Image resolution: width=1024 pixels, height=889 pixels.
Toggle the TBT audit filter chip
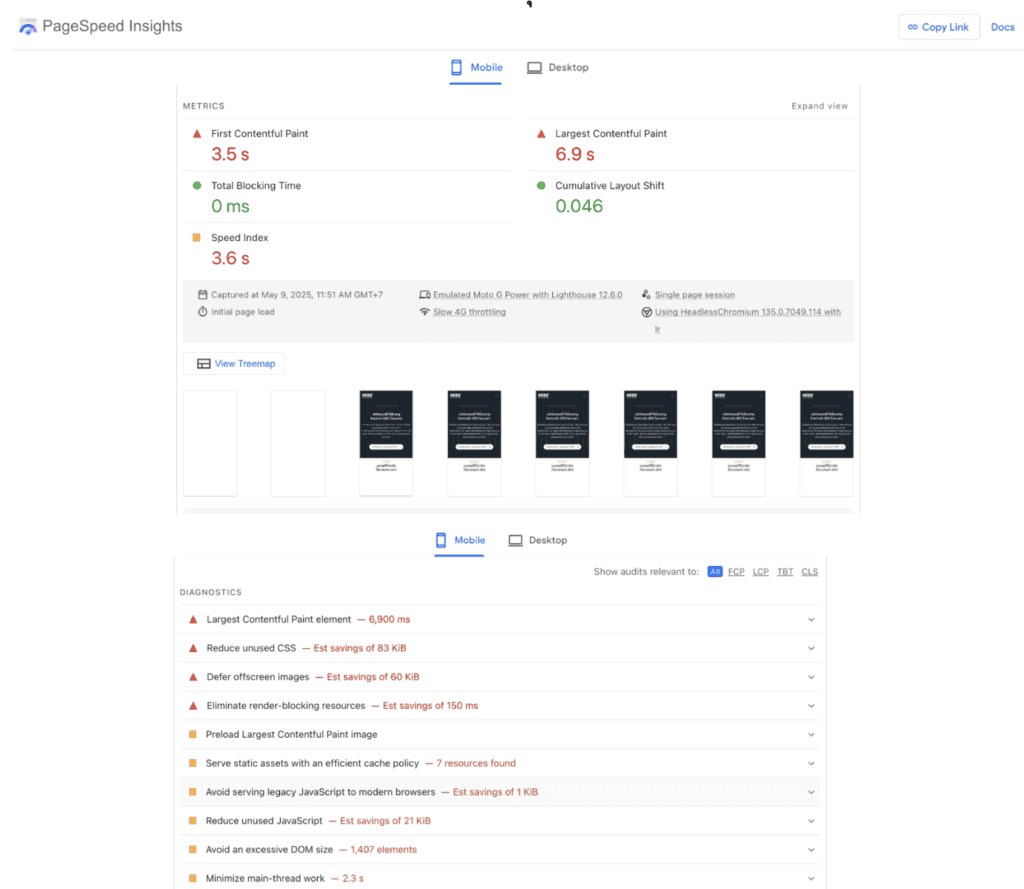tap(785, 571)
